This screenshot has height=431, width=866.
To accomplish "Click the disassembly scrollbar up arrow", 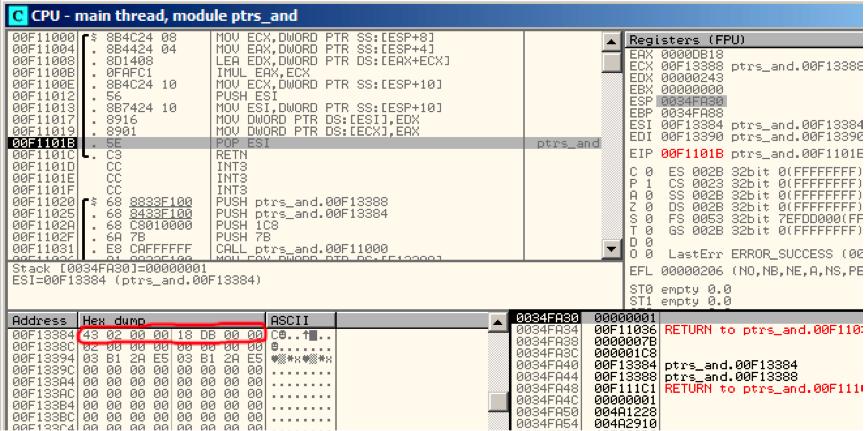I will point(611,42).
